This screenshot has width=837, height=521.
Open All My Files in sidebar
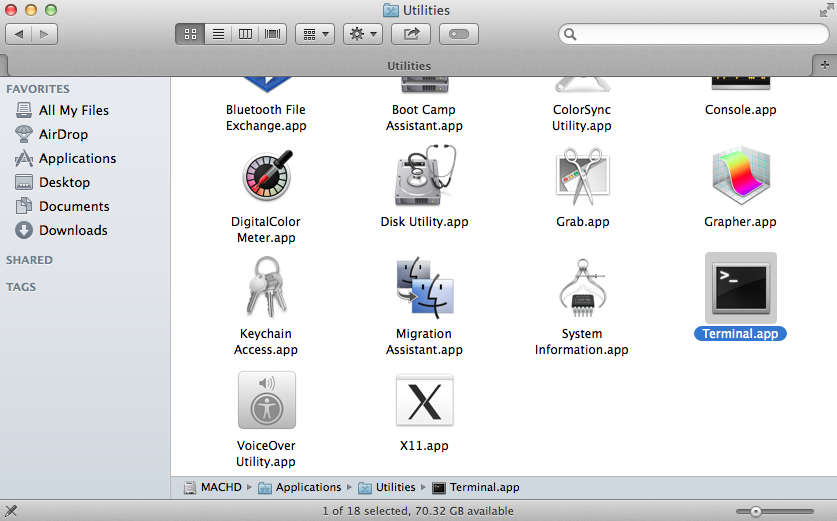coord(74,110)
